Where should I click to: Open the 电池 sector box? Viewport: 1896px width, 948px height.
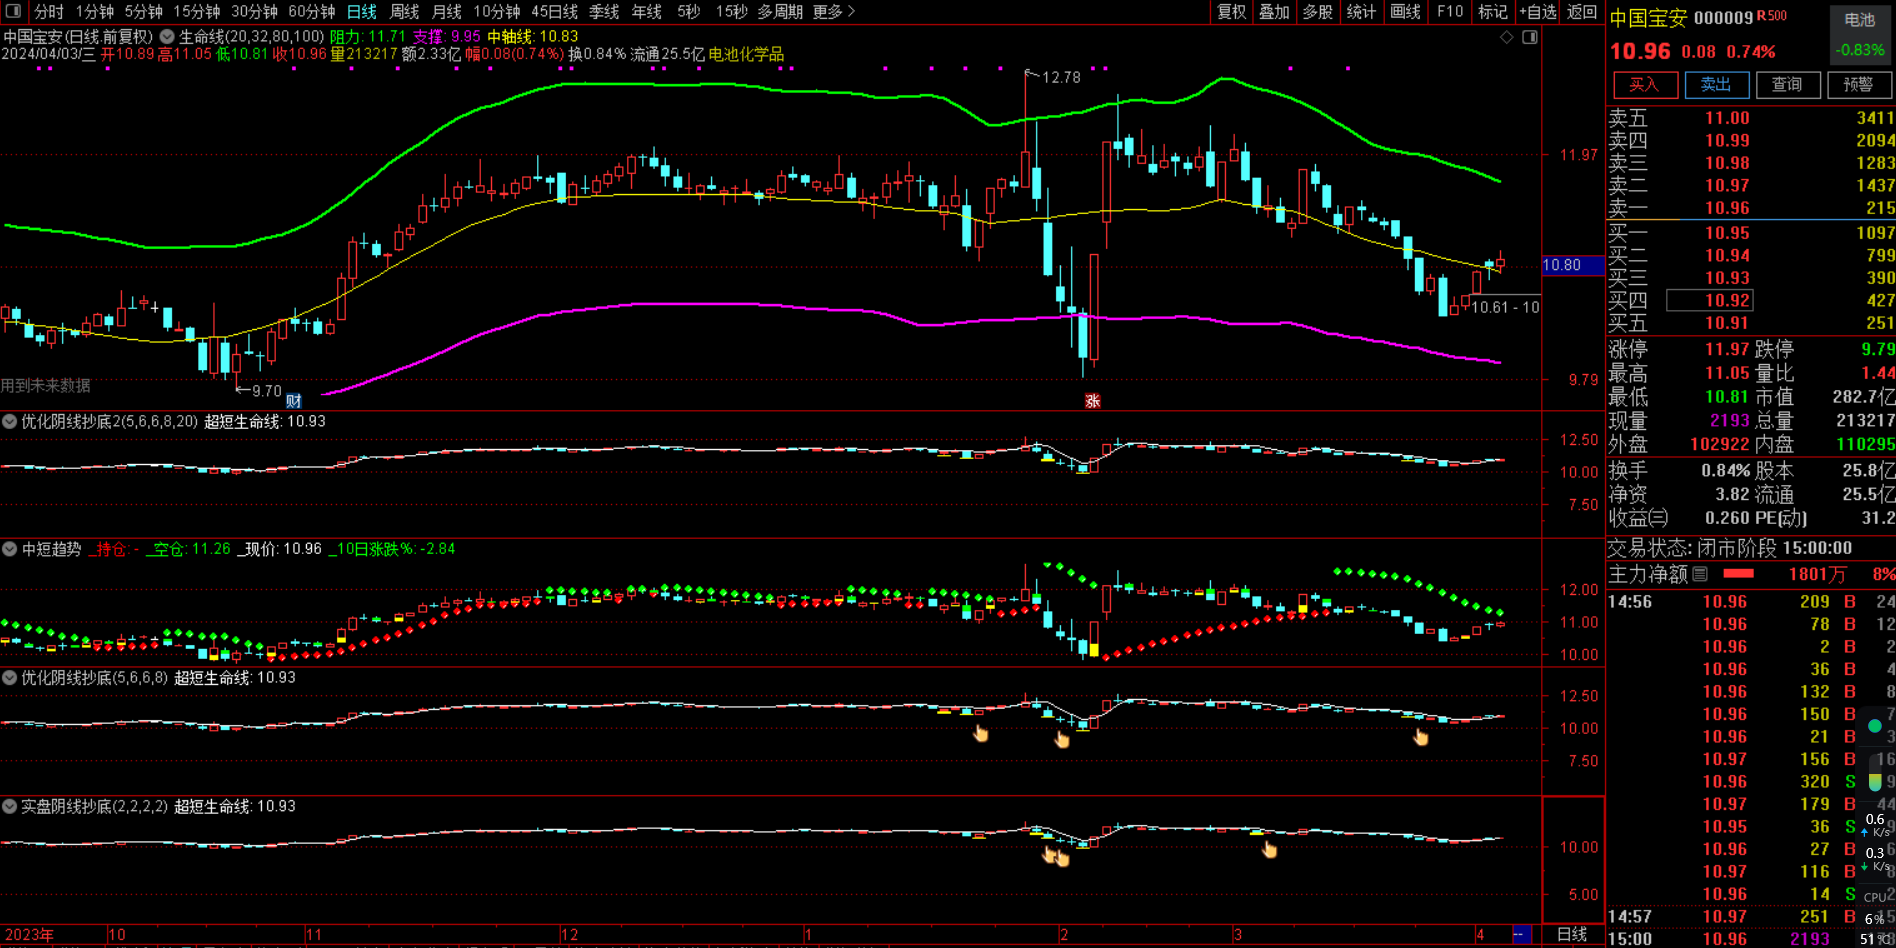(1860, 35)
